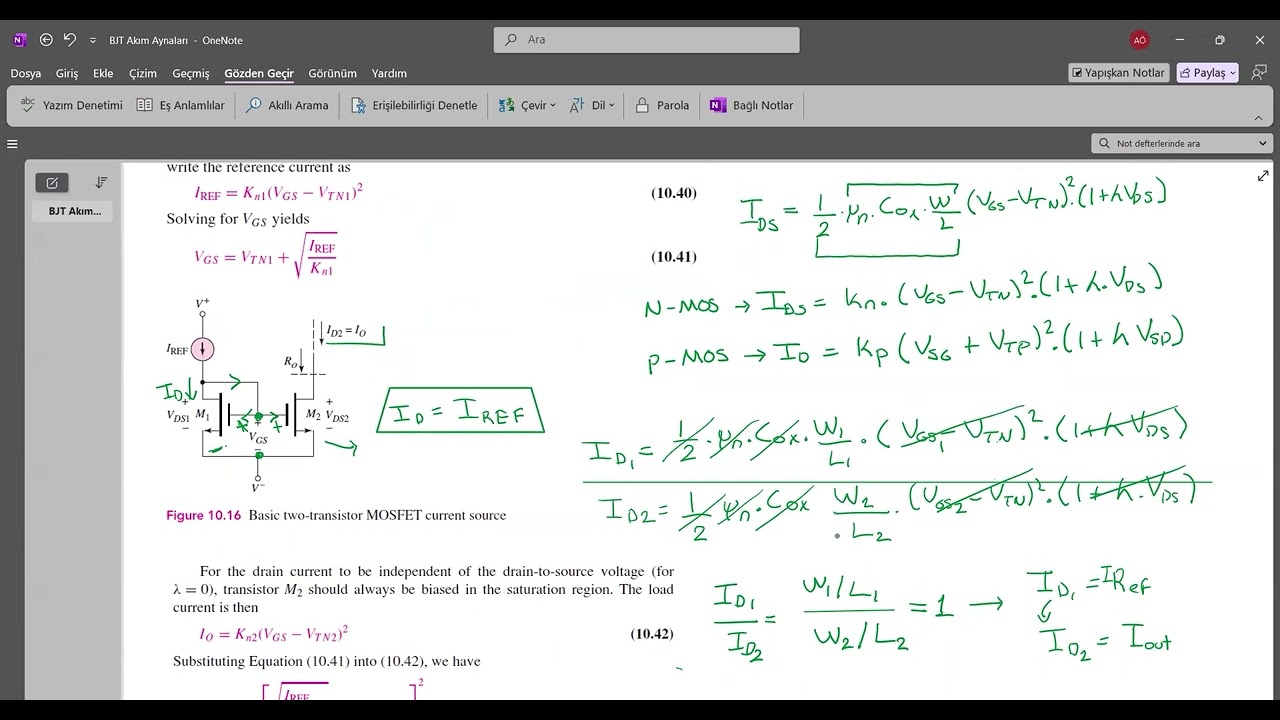Click the notebook search magnifier icon

point(1104,144)
